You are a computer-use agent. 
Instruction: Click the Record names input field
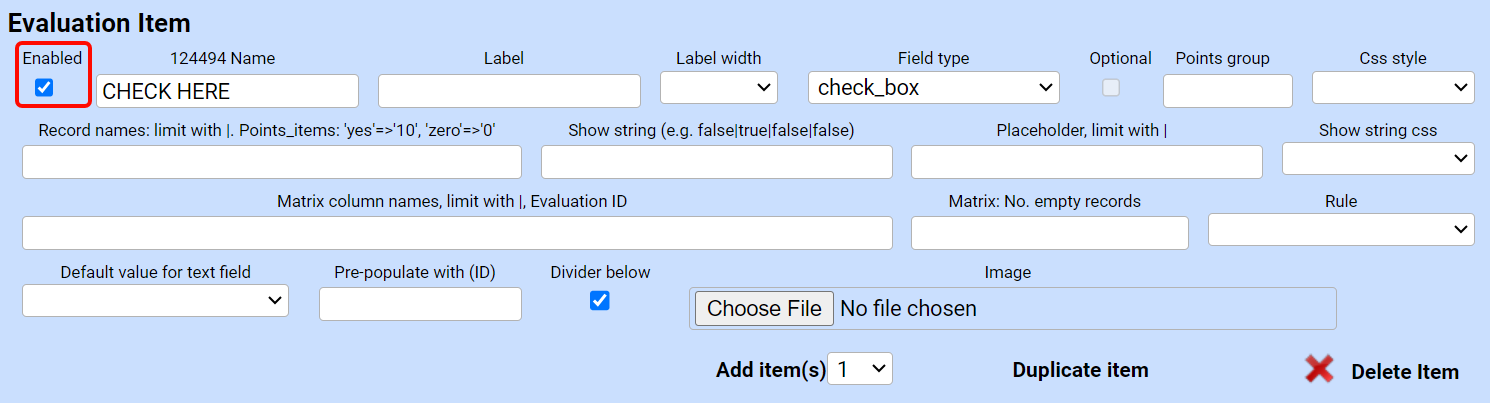[x=271, y=162]
